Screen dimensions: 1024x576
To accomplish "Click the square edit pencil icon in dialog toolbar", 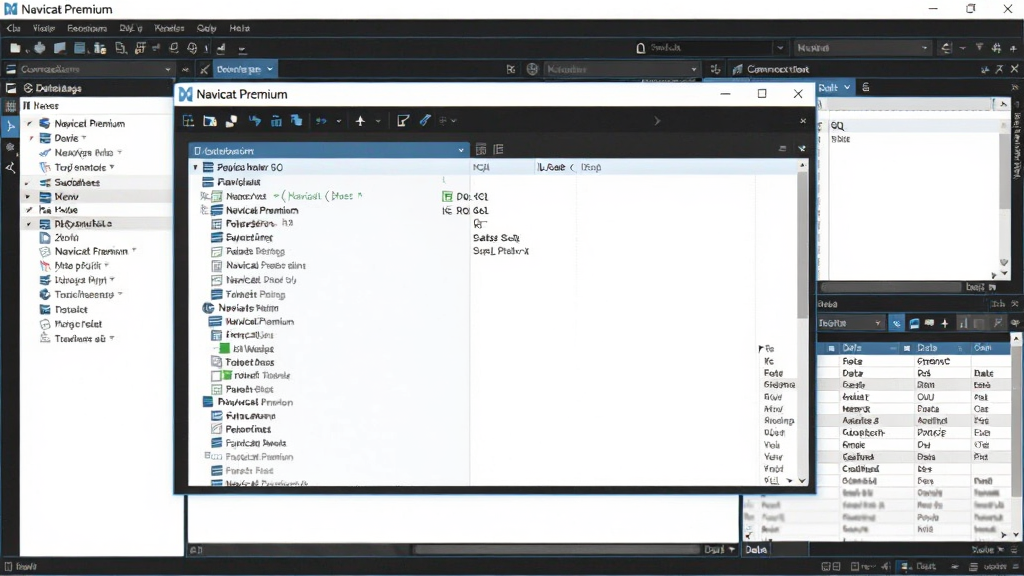I will tap(403, 121).
